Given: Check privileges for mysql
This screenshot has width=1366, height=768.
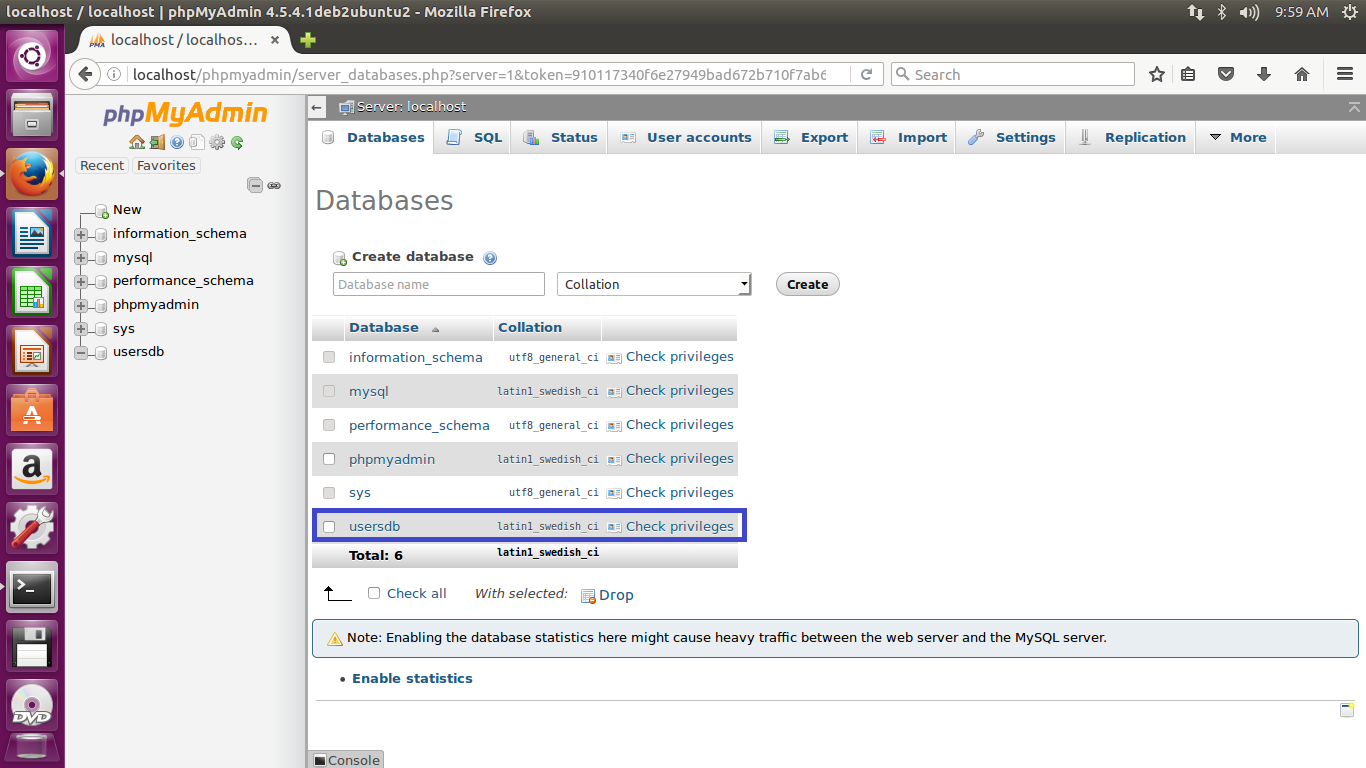Looking at the screenshot, I should [670, 390].
